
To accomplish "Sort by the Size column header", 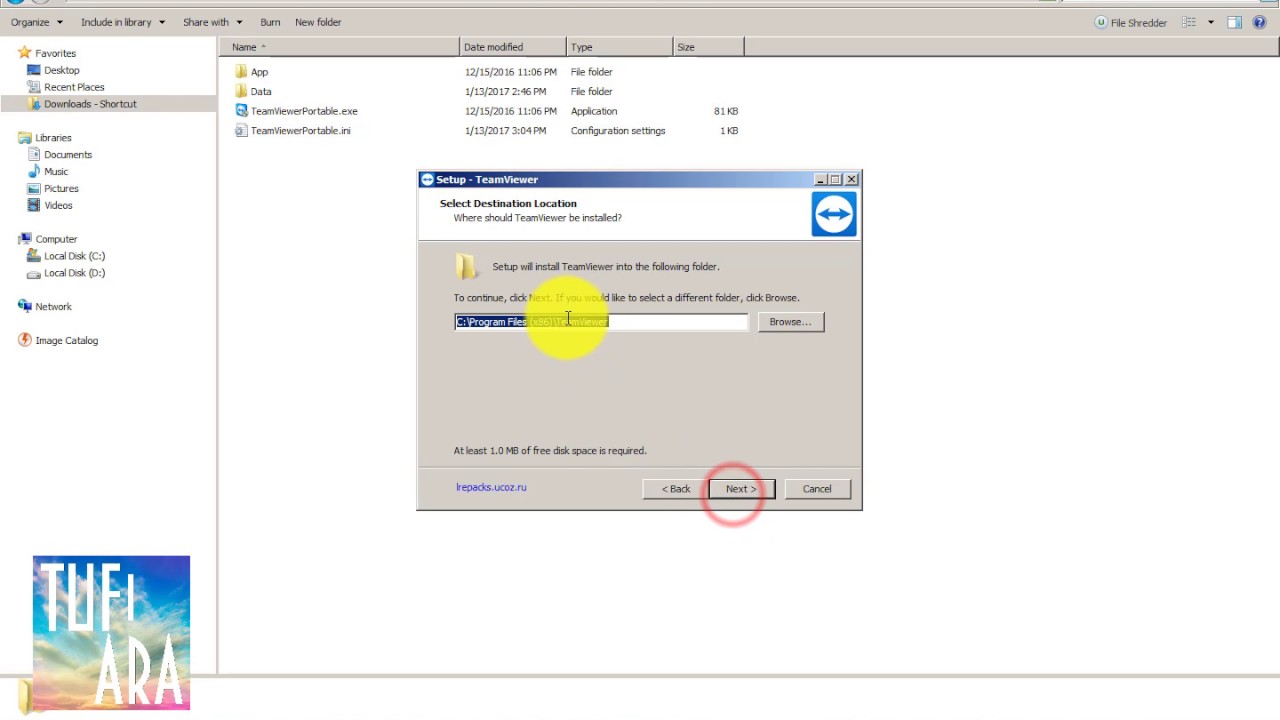I will coord(708,47).
